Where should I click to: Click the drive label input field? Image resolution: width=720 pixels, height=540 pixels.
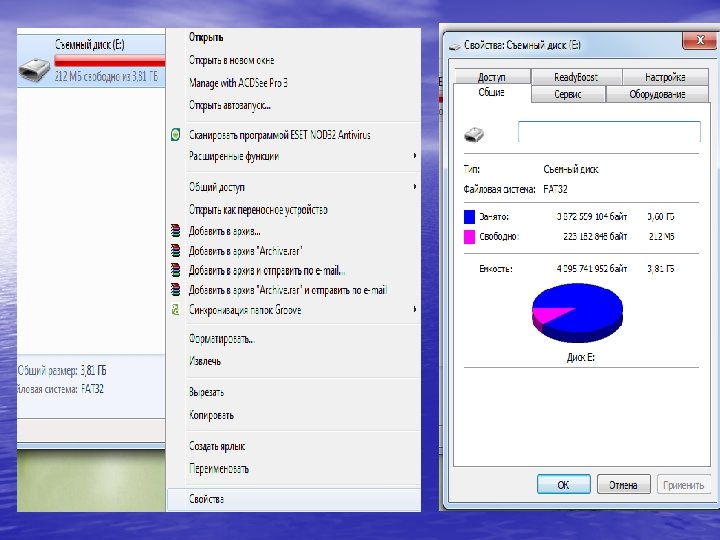tap(609, 132)
